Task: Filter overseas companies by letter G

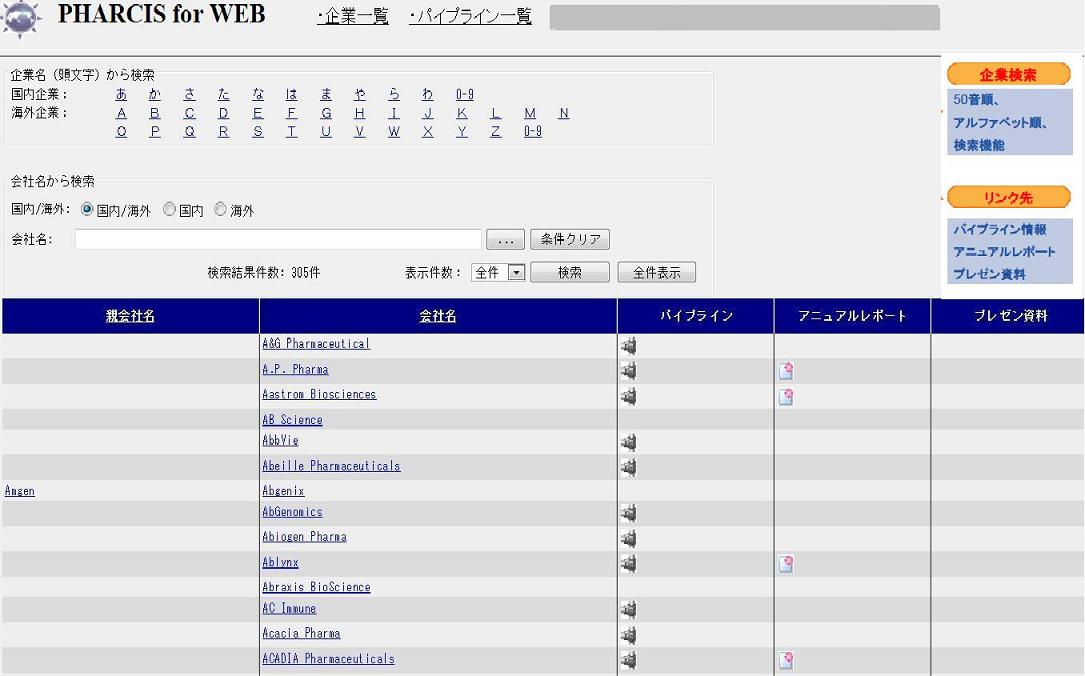Action: [326, 113]
